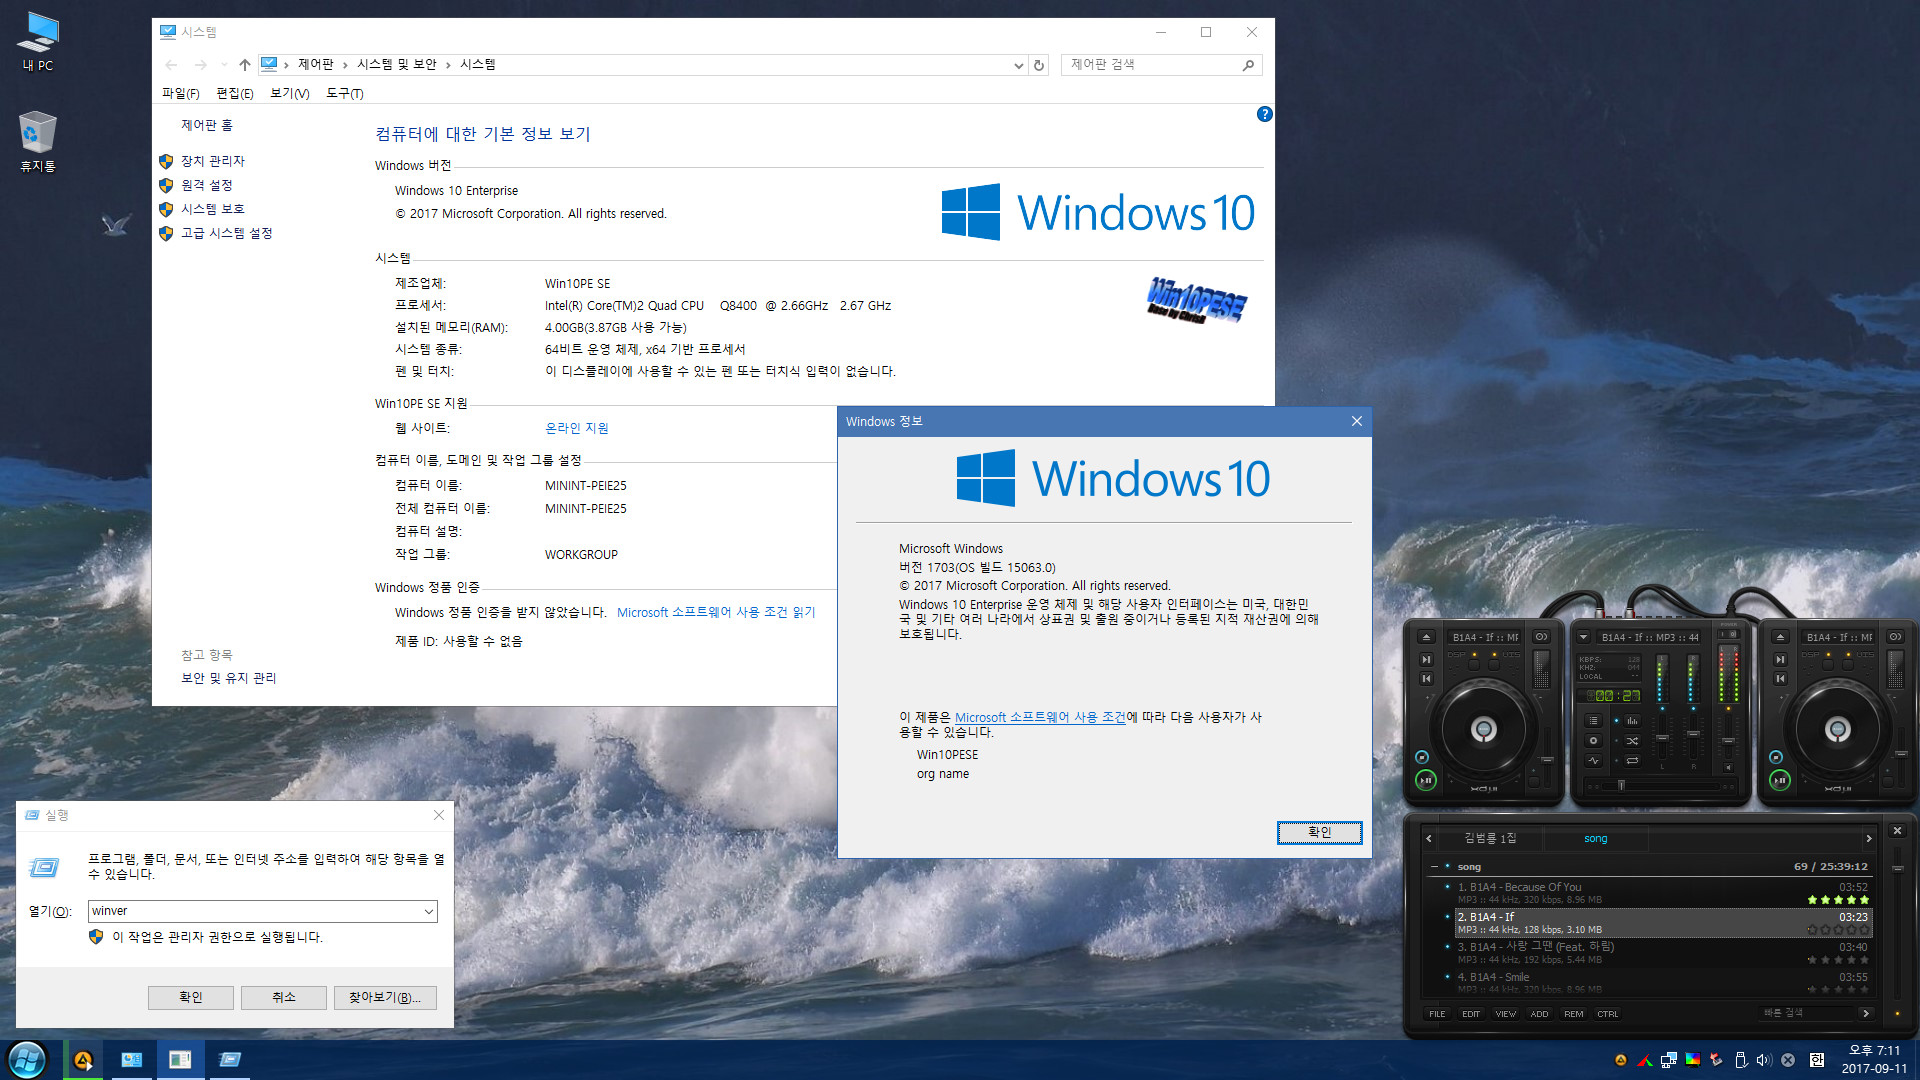
Task: Open Microsoft 소프트웨어 사용 조건 link in Windows 정보
Action: point(1040,717)
